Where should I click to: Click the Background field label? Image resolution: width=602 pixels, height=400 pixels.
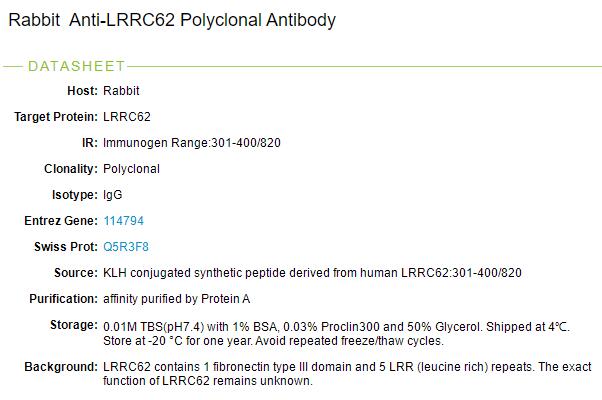coord(61,367)
